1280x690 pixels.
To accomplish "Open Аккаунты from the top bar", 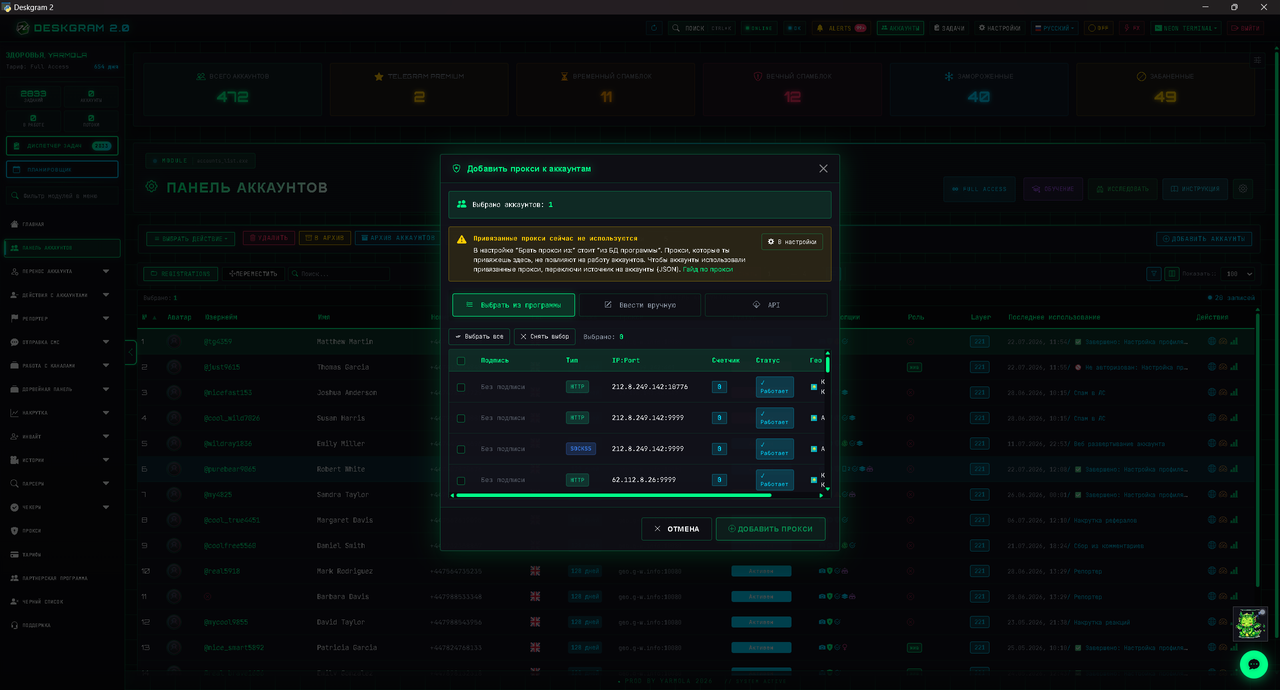I will tap(900, 28).
